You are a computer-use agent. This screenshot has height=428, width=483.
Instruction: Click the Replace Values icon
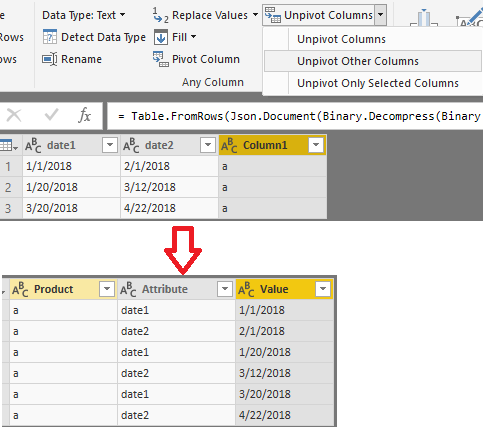point(160,15)
